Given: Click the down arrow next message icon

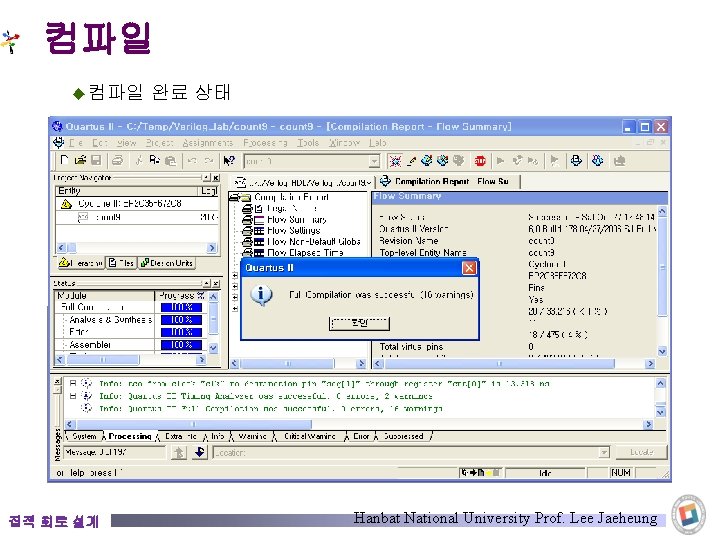Looking at the screenshot, I should [x=199, y=453].
